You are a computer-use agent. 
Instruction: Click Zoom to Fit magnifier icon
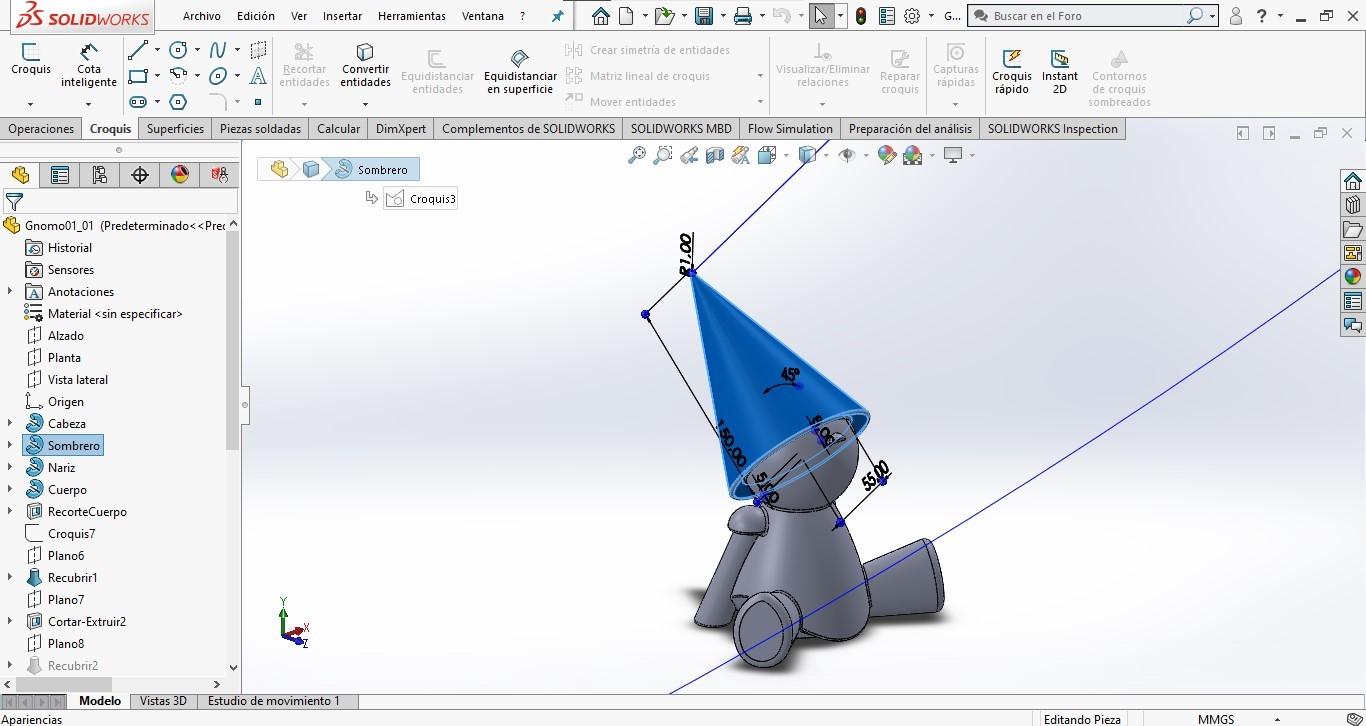(x=637, y=155)
